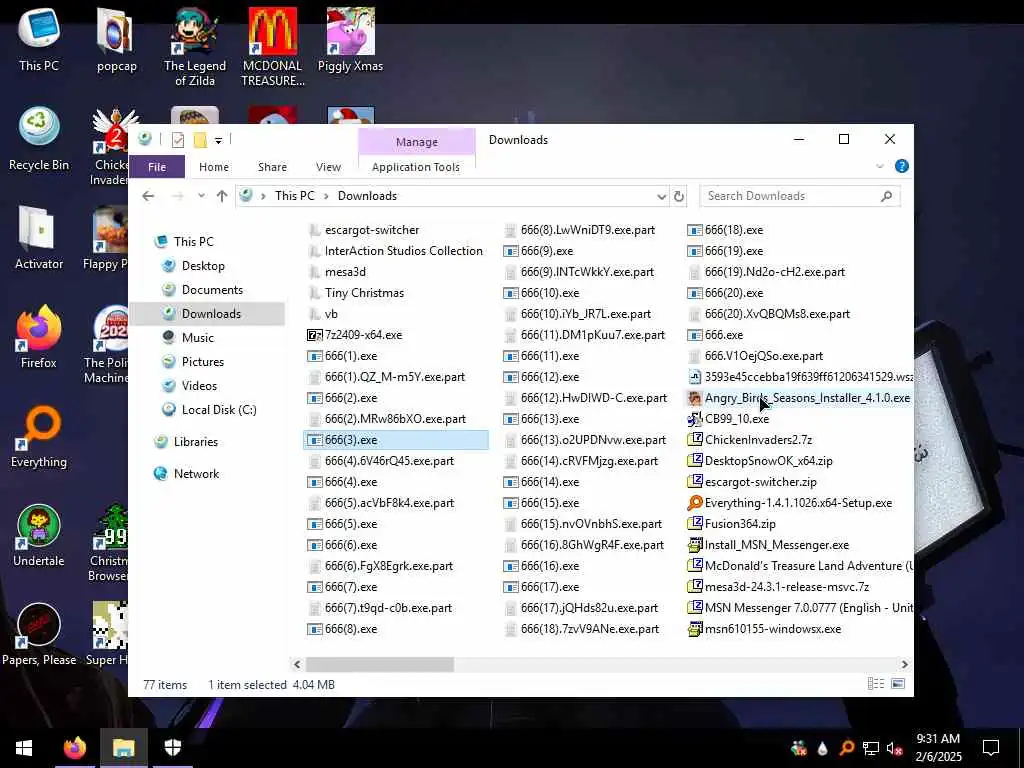Launch MCDONAL TREASURE desktop shortcut
The image size is (1024, 768).
[272, 47]
